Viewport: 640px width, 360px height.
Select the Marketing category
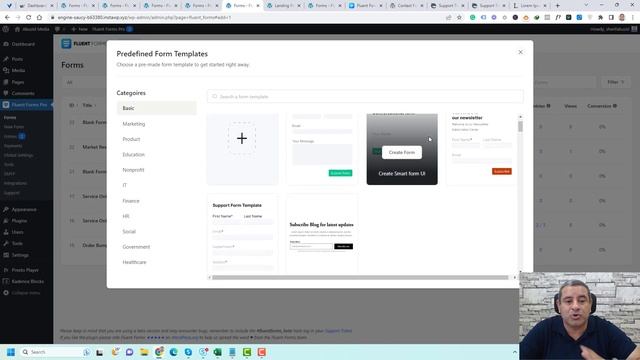pyautogui.click(x=134, y=124)
